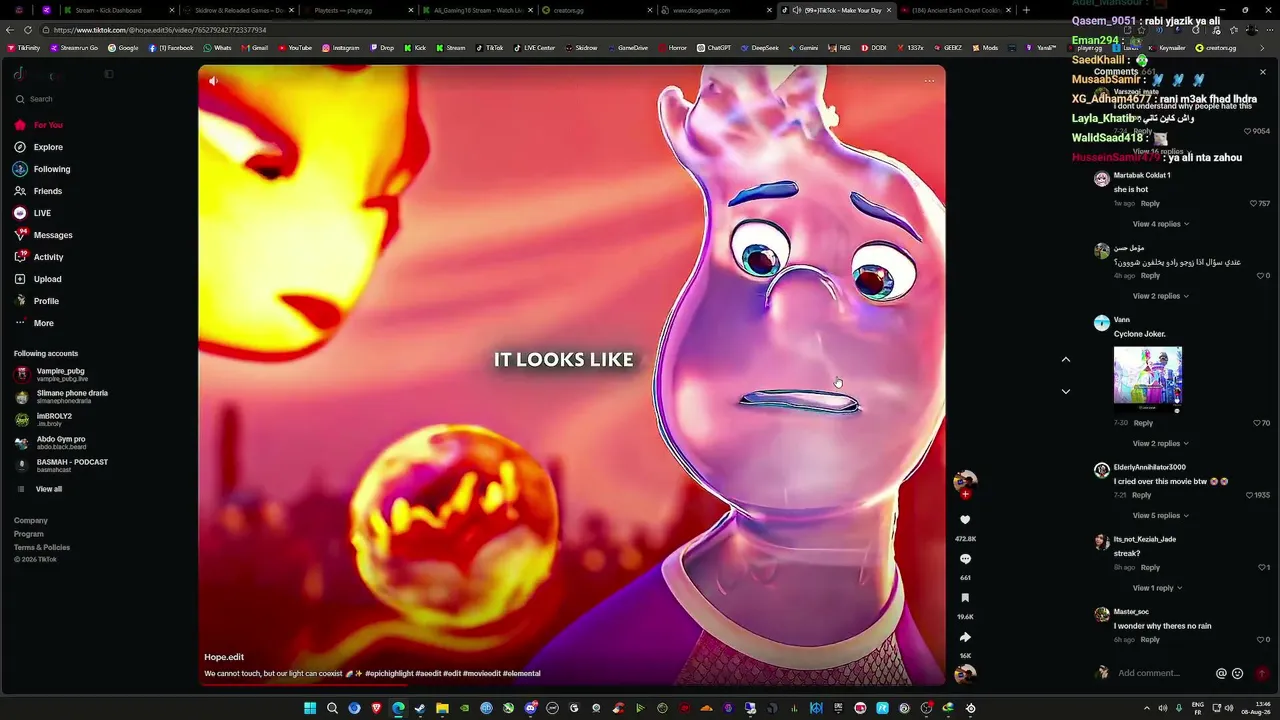Open the video options ellipsis menu
Screen dimensions: 1280x720
click(x=929, y=81)
